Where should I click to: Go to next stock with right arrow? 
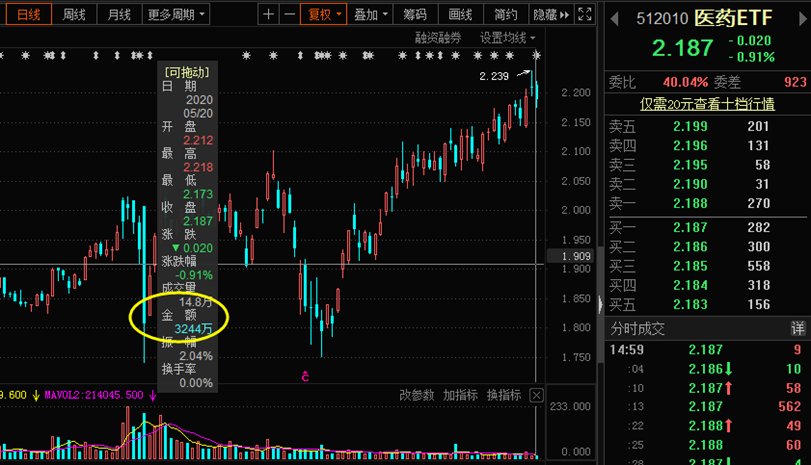[802, 20]
